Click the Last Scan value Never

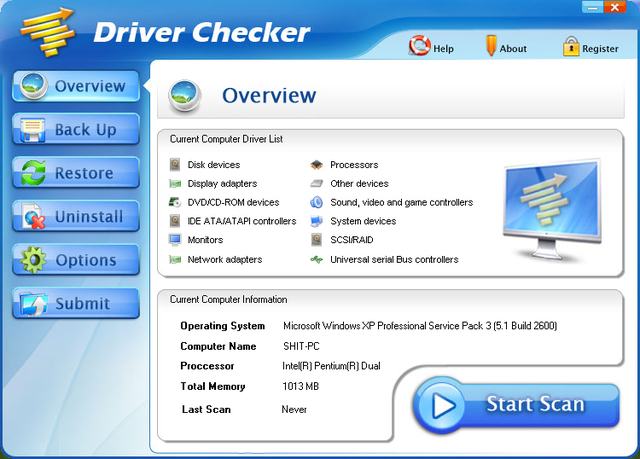[294, 409]
